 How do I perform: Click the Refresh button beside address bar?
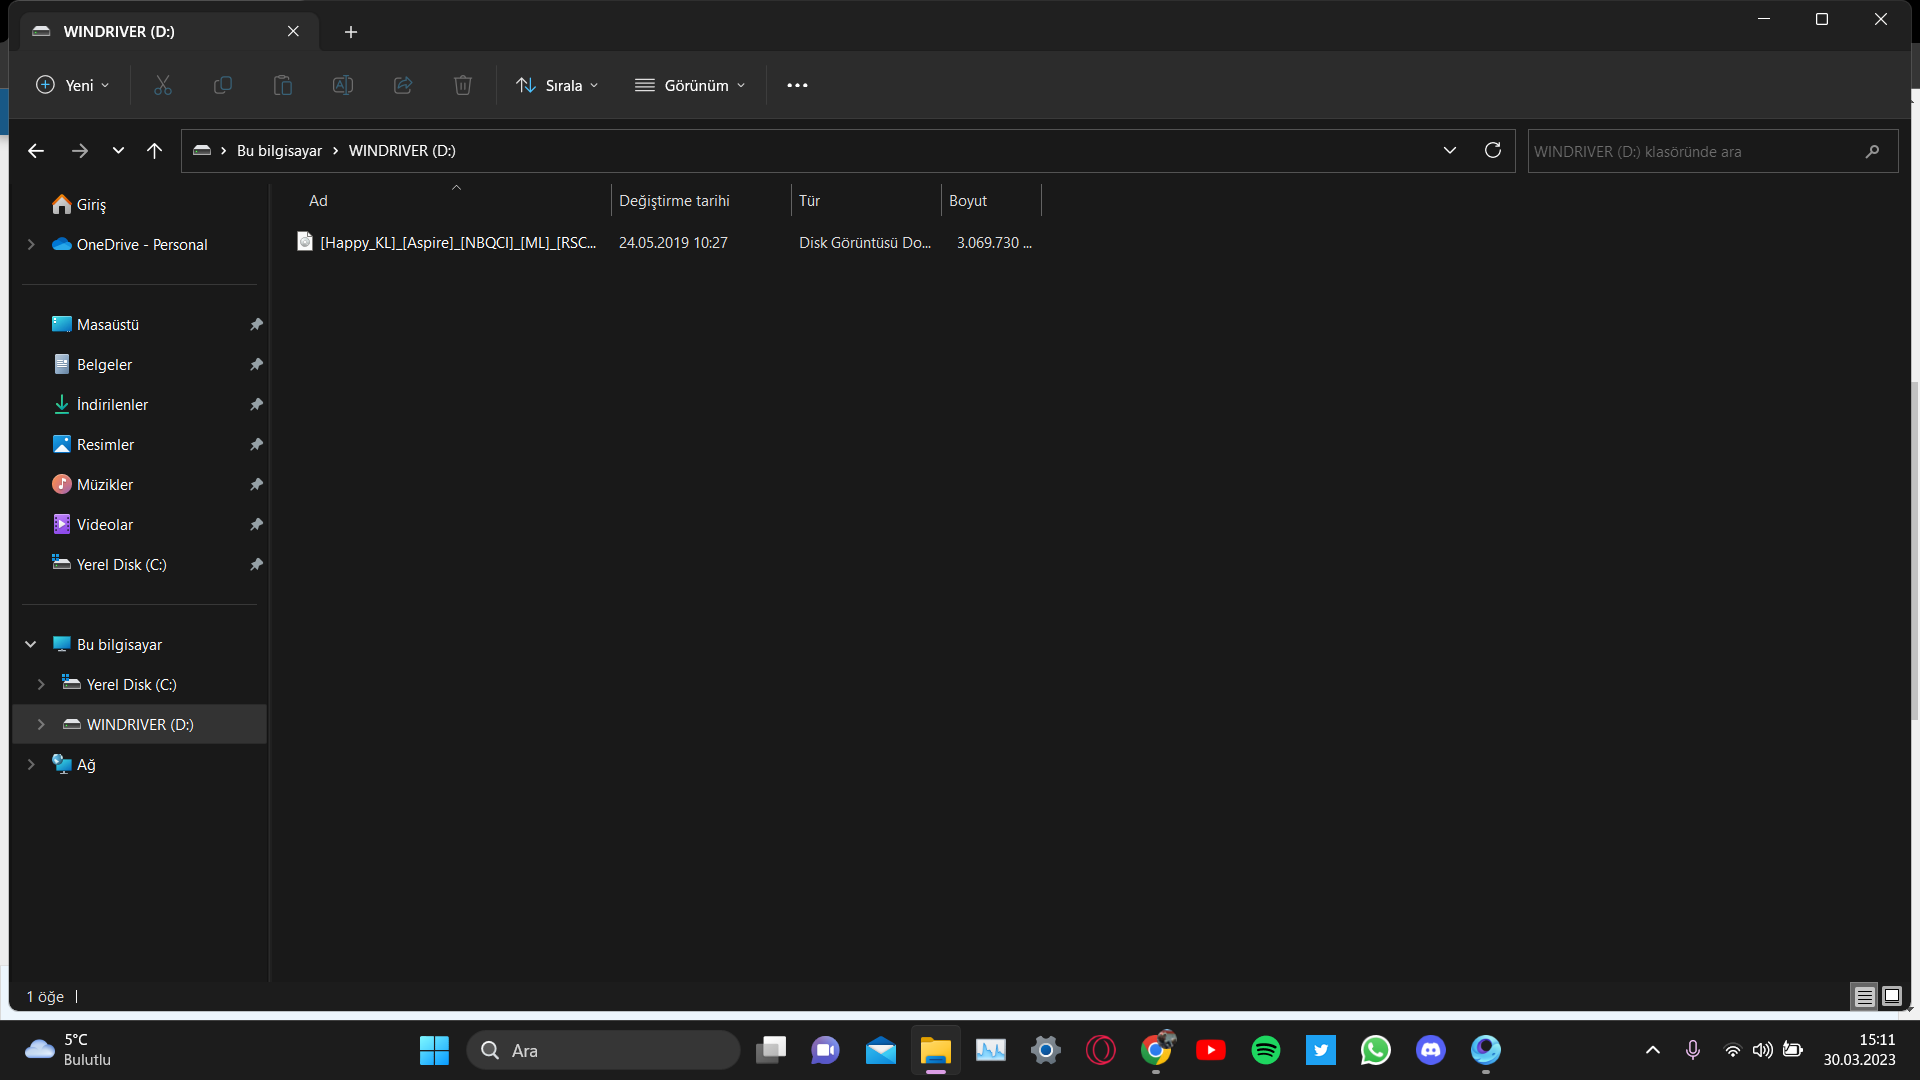(x=1492, y=151)
